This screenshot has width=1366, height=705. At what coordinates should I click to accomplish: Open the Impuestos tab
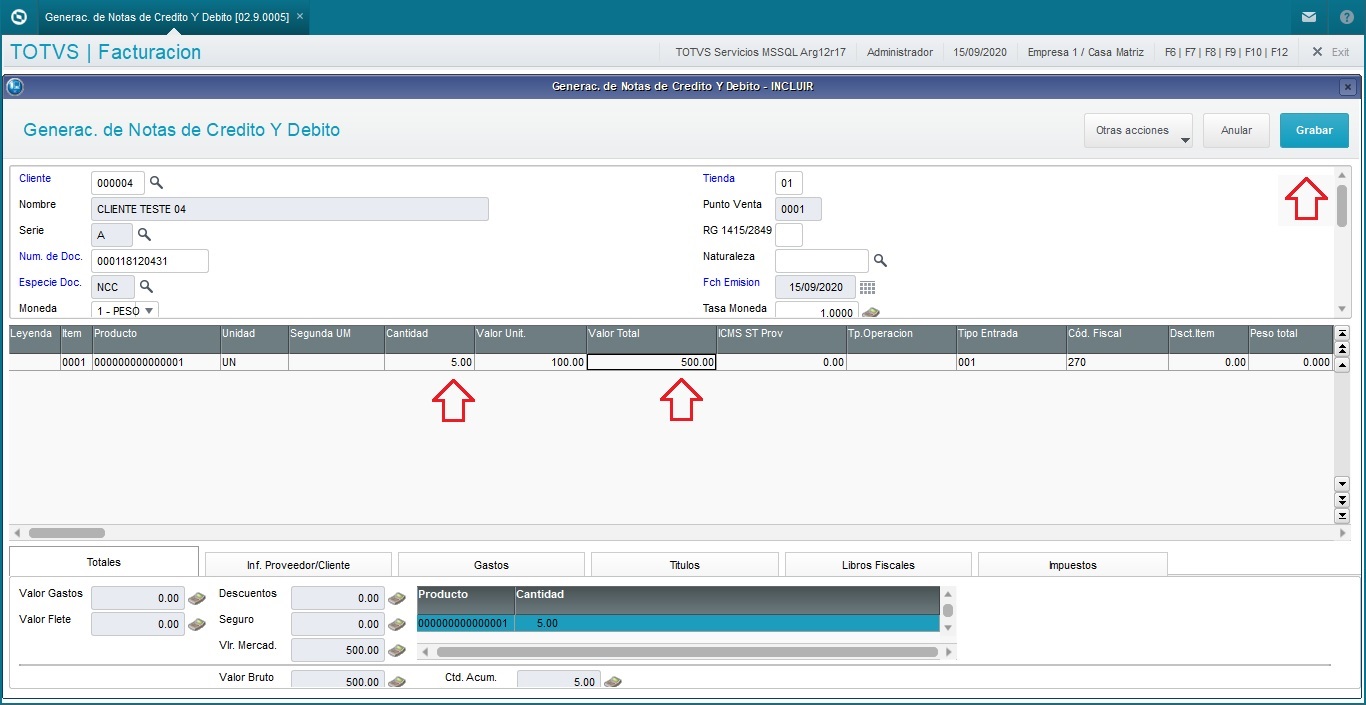pos(1073,565)
